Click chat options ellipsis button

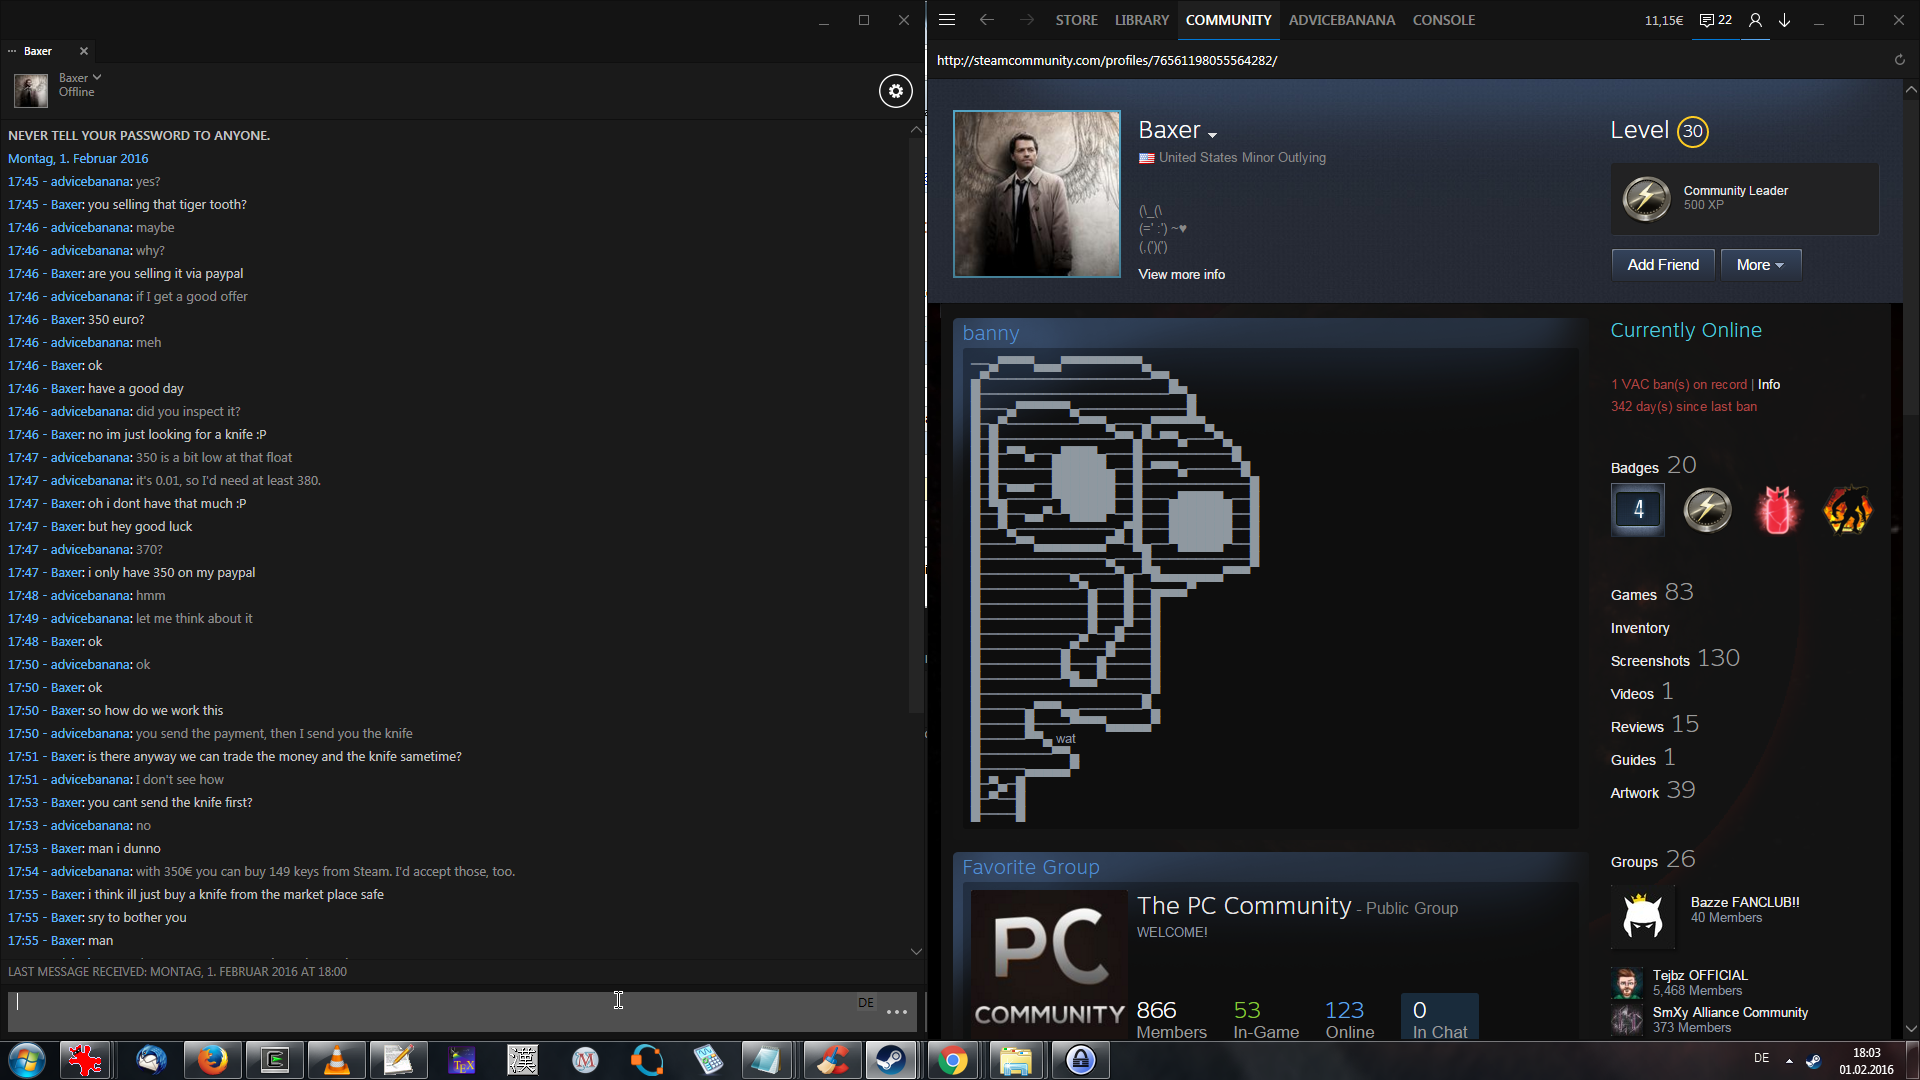coord(897,1012)
